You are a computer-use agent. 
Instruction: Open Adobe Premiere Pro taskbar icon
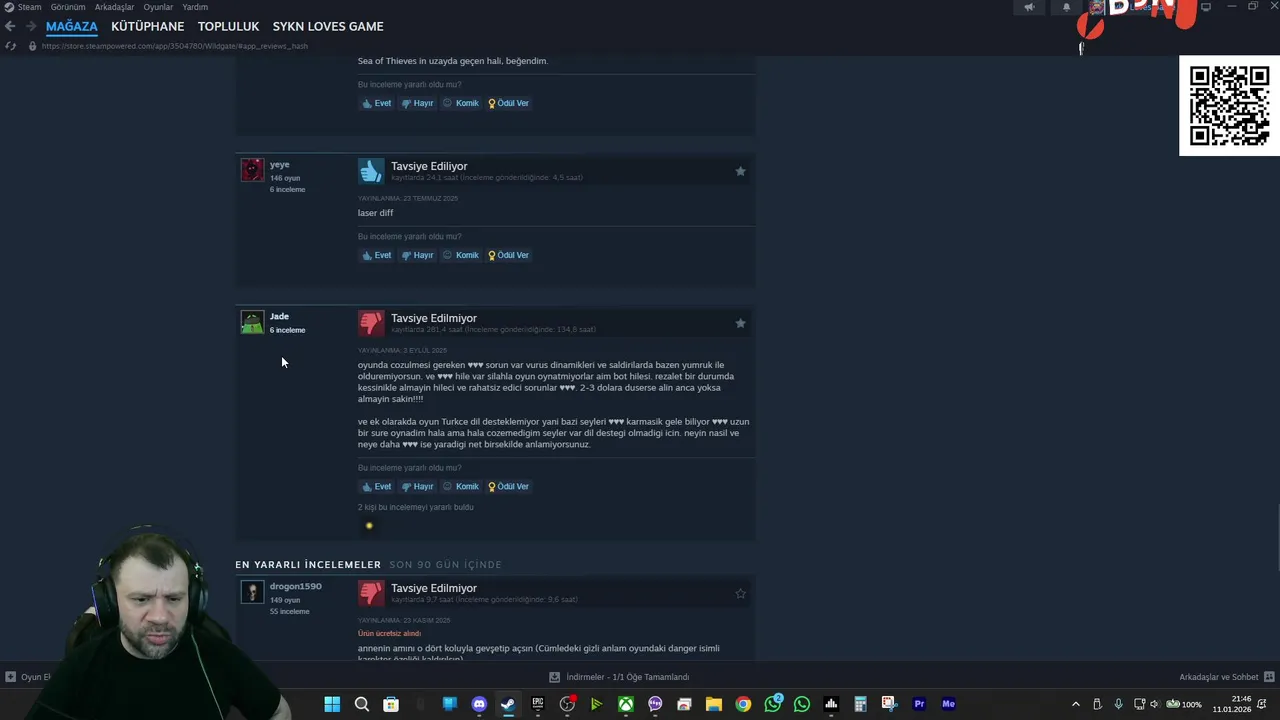click(x=919, y=704)
